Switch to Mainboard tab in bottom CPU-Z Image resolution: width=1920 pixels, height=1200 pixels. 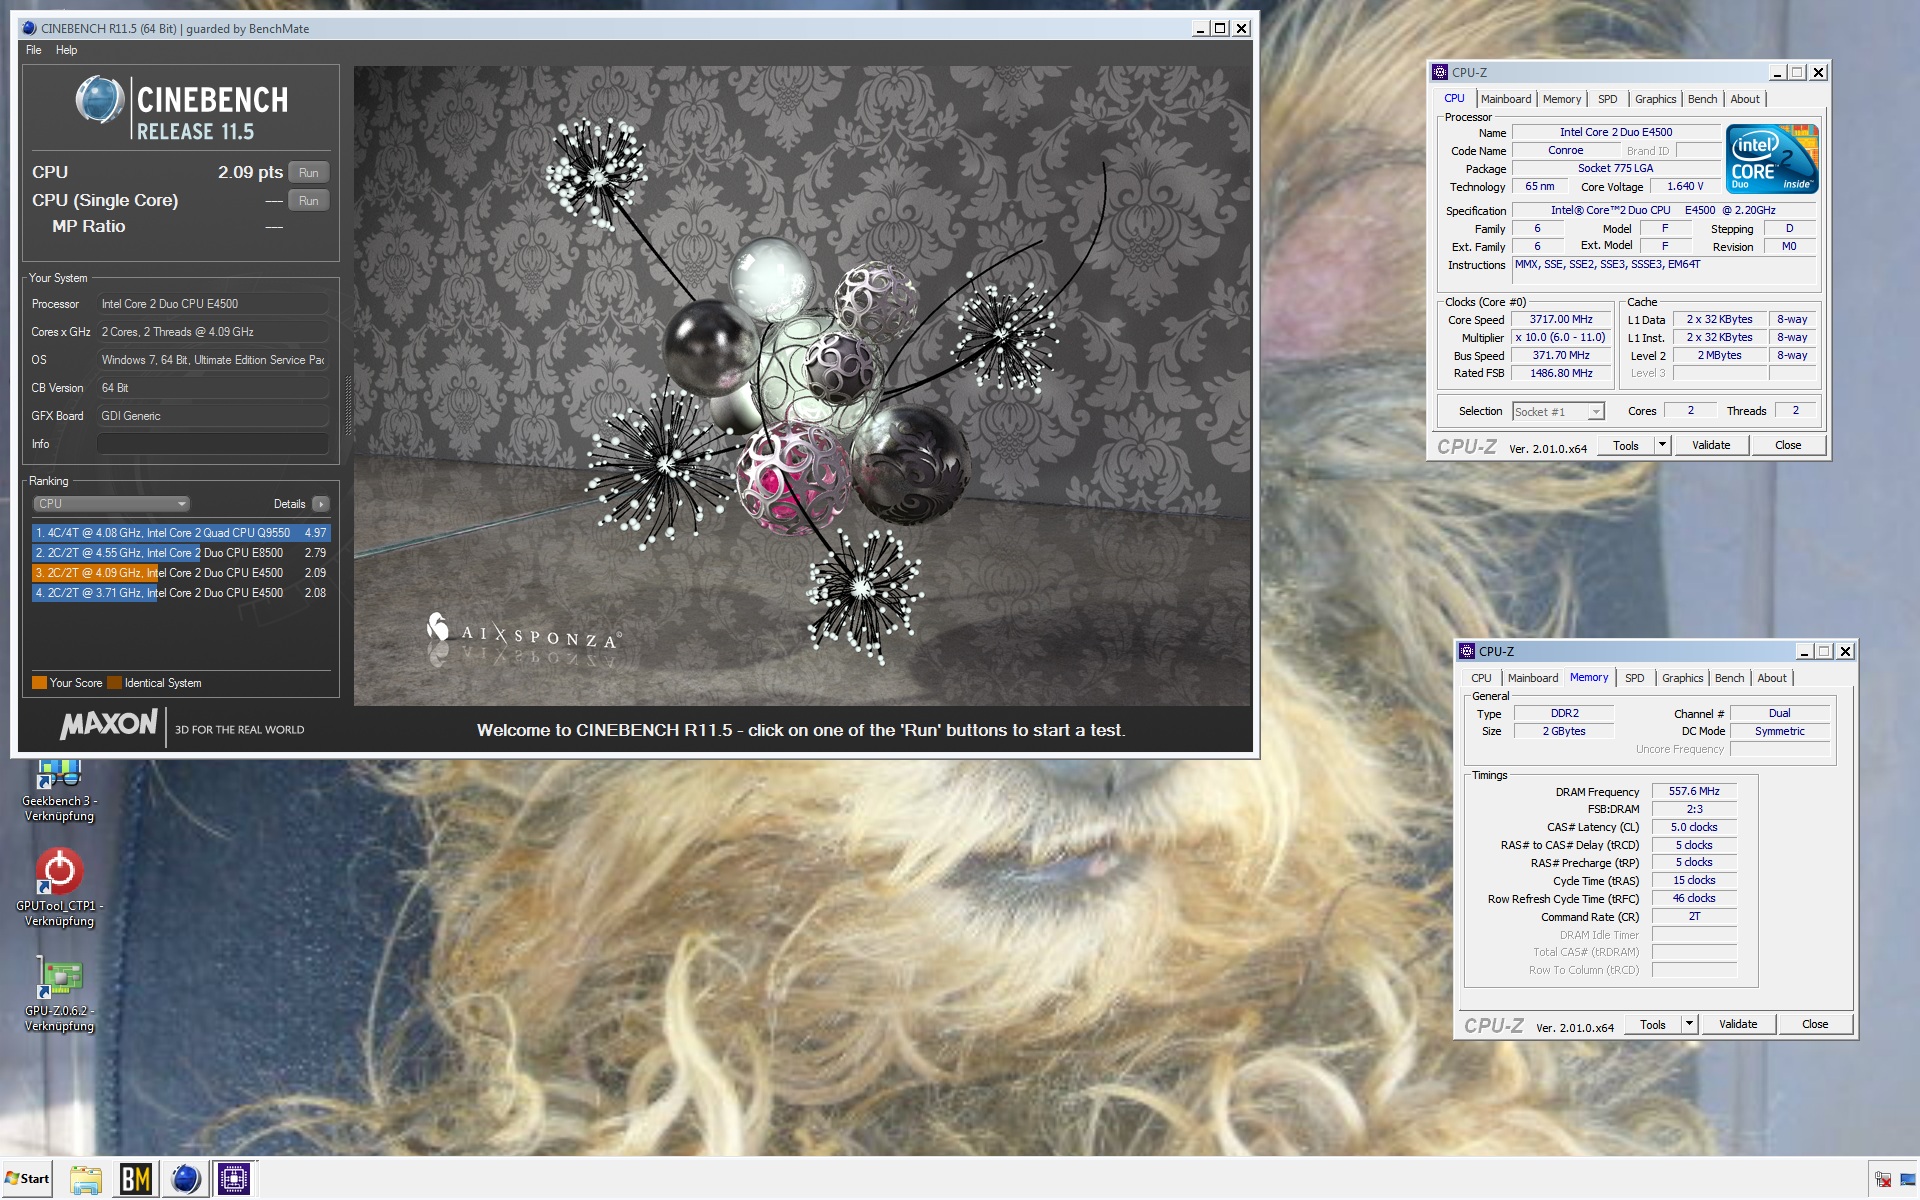(x=1533, y=678)
